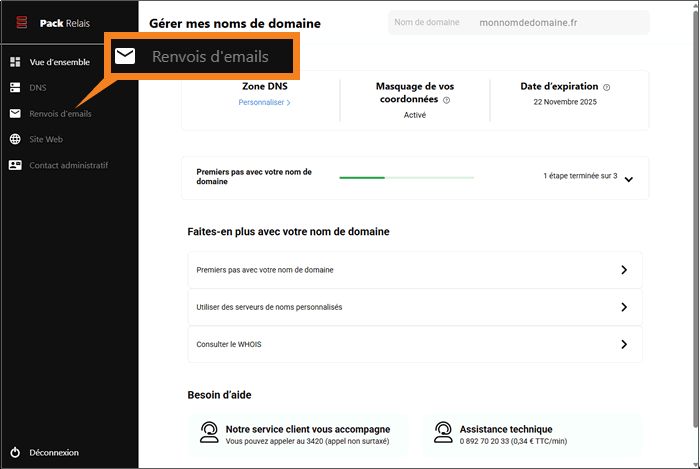Click the Activé status text
700x469 pixels.
415,115
